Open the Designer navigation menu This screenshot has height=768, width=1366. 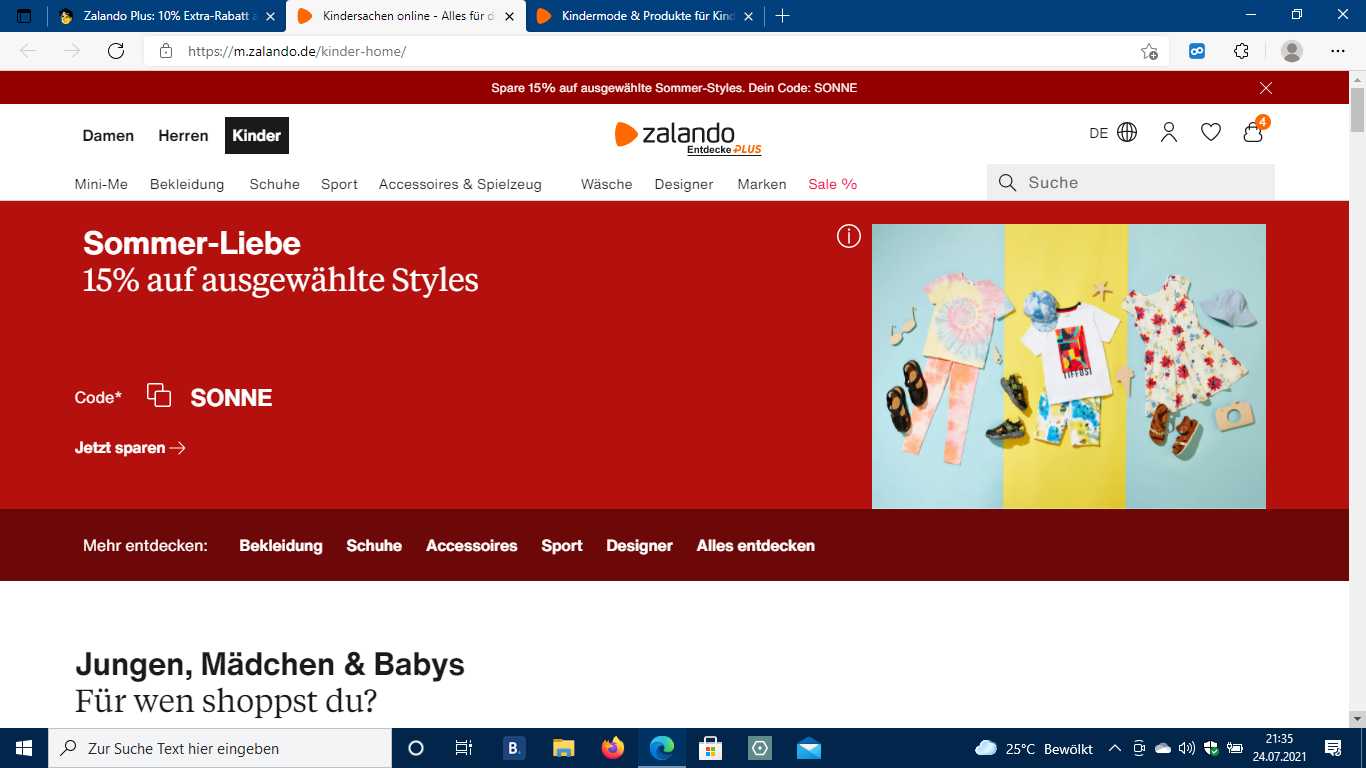(684, 184)
